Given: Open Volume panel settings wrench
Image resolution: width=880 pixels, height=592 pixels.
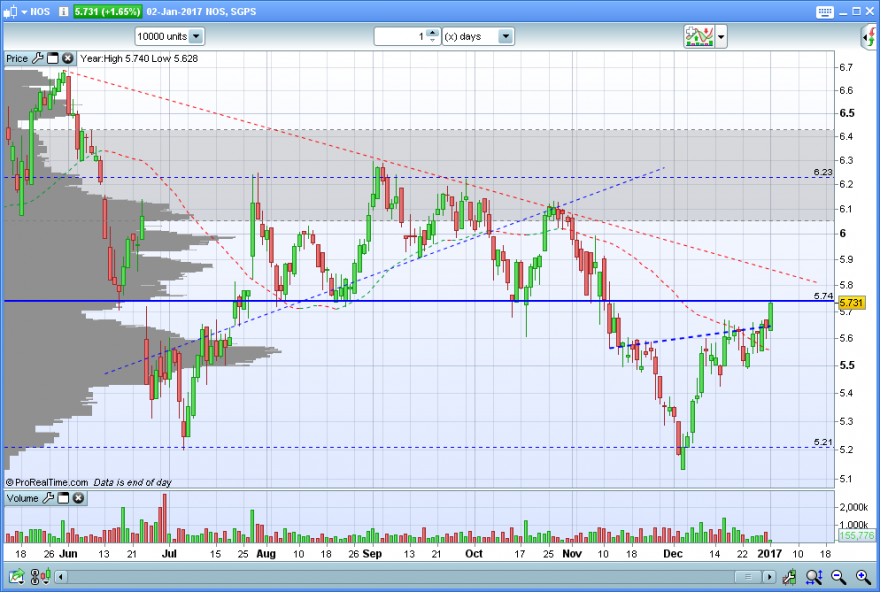Looking at the screenshot, I should [x=48, y=498].
